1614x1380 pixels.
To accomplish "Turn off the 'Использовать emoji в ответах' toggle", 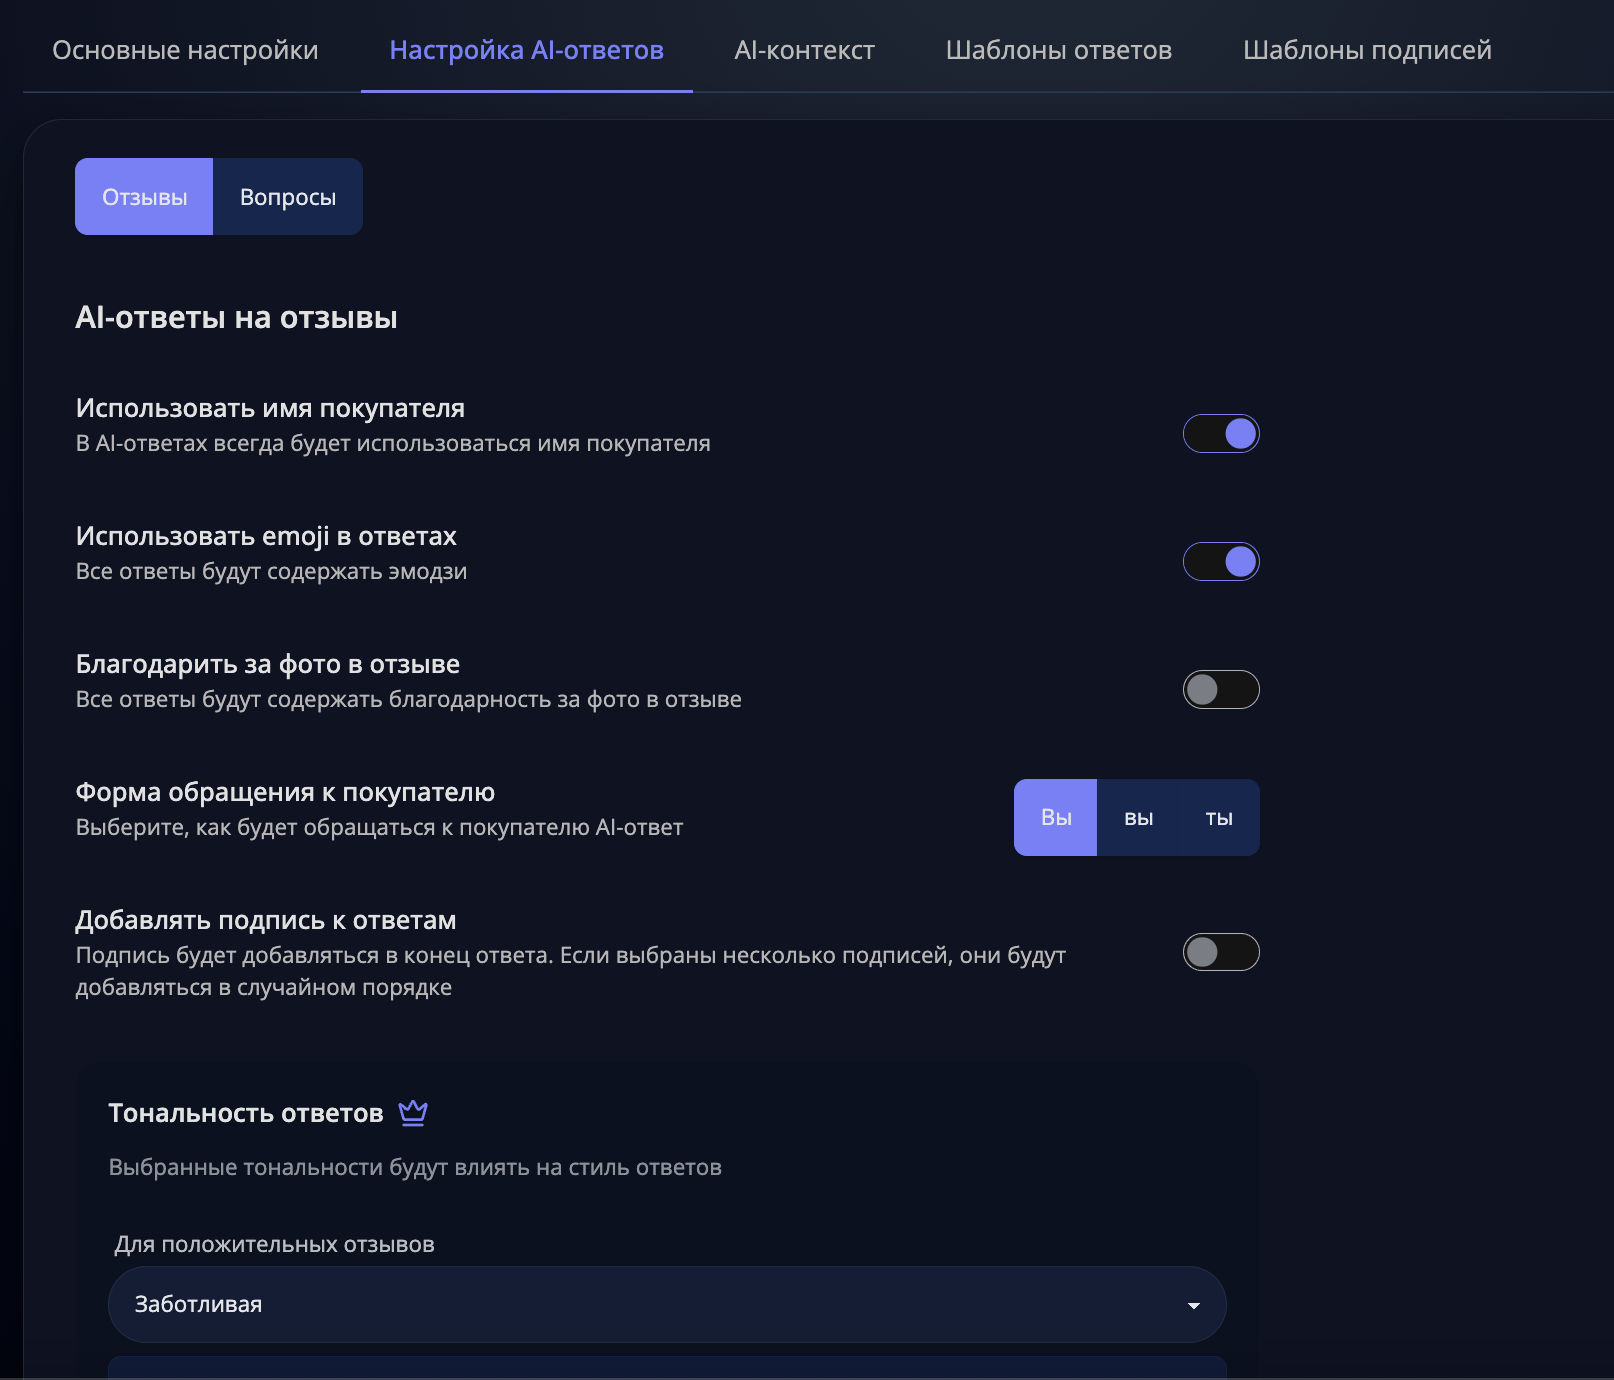I will click(x=1221, y=561).
